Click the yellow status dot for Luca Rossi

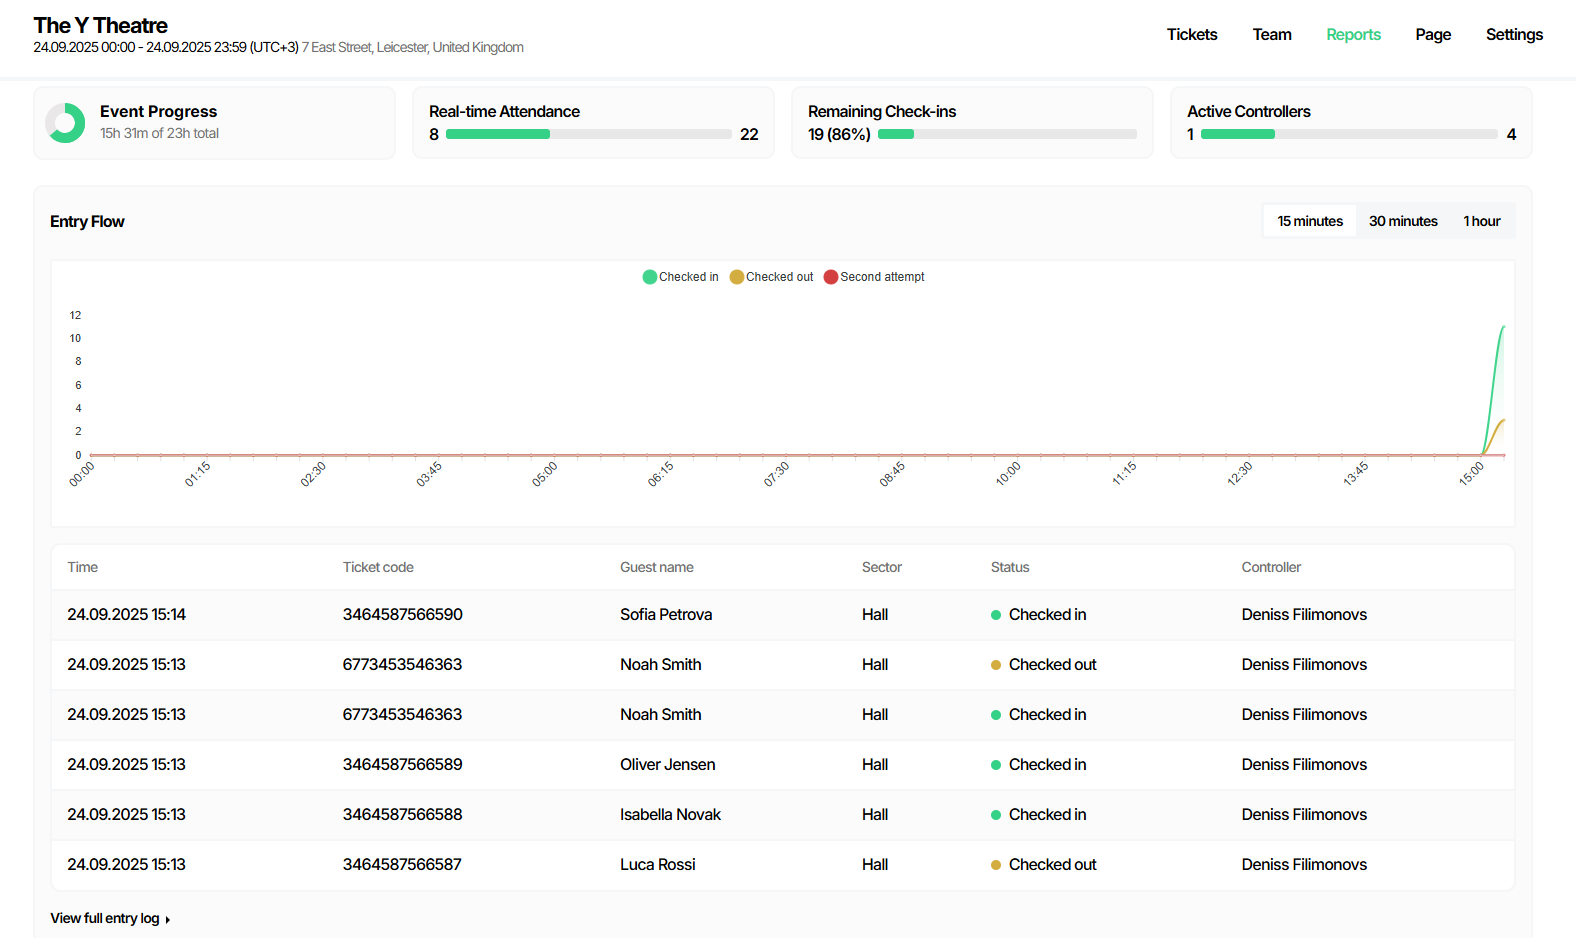pos(996,865)
